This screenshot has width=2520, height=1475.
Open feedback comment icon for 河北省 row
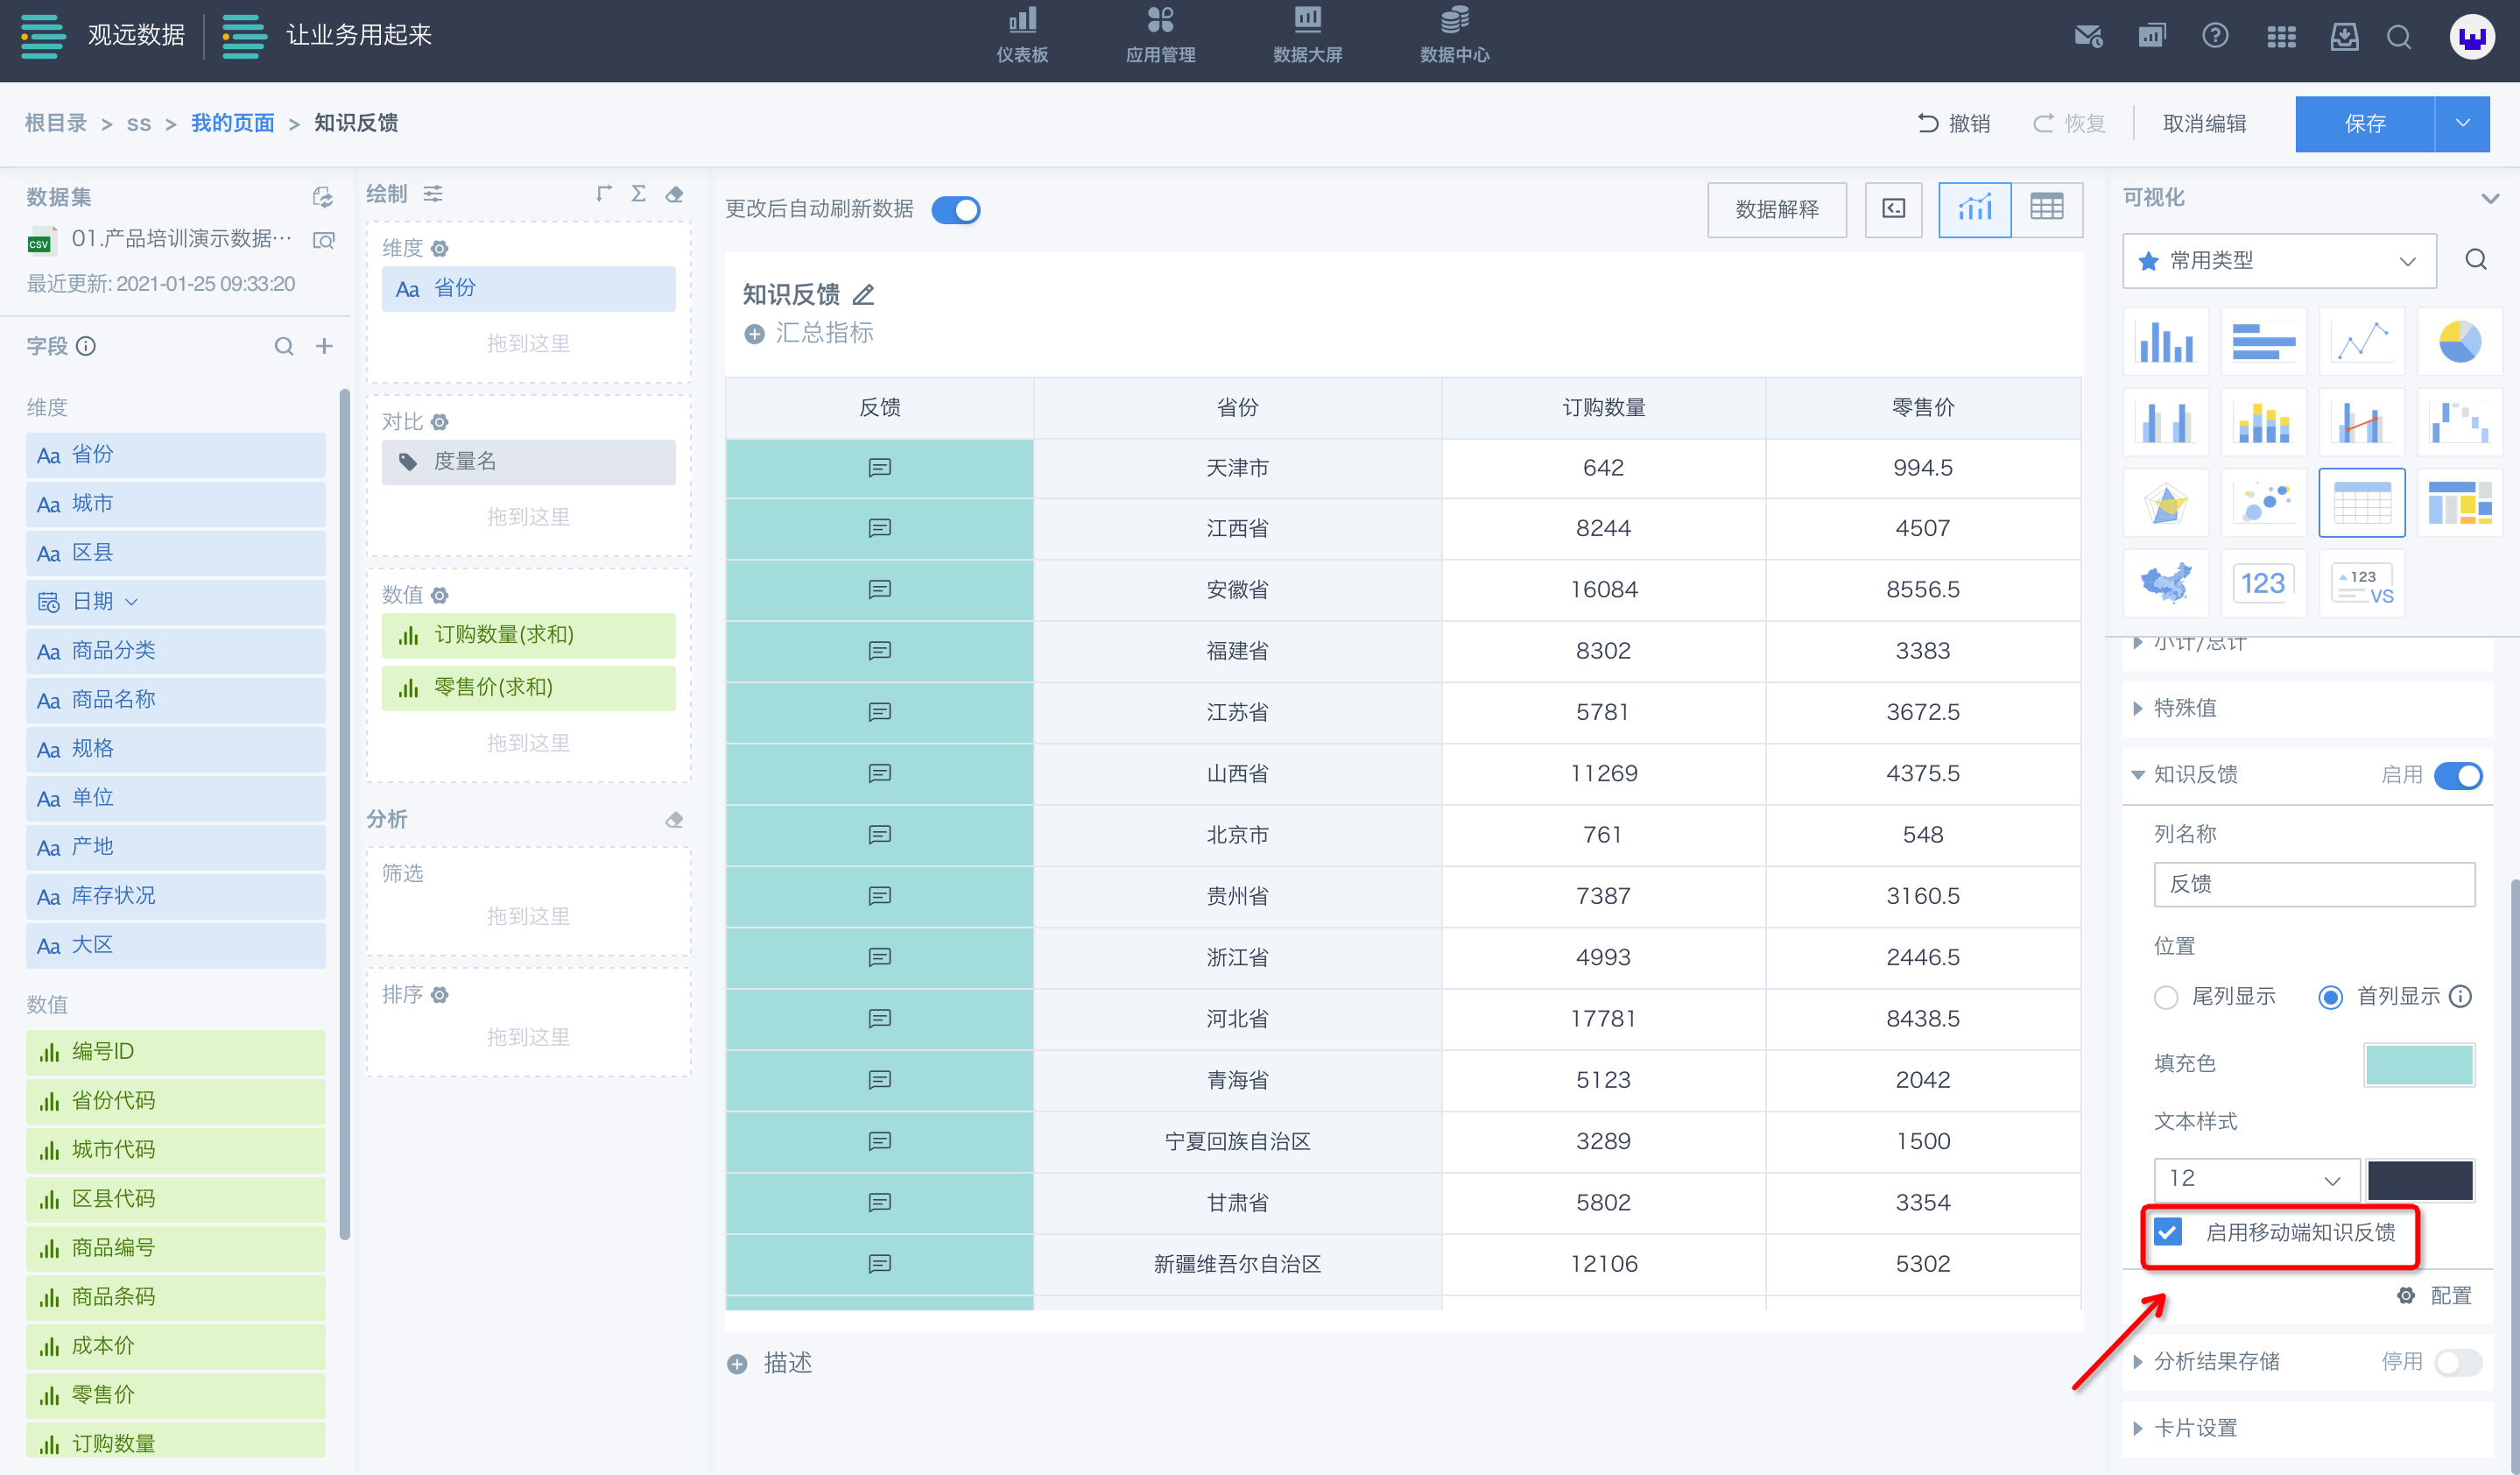pyautogui.click(x=880, y=1018)
